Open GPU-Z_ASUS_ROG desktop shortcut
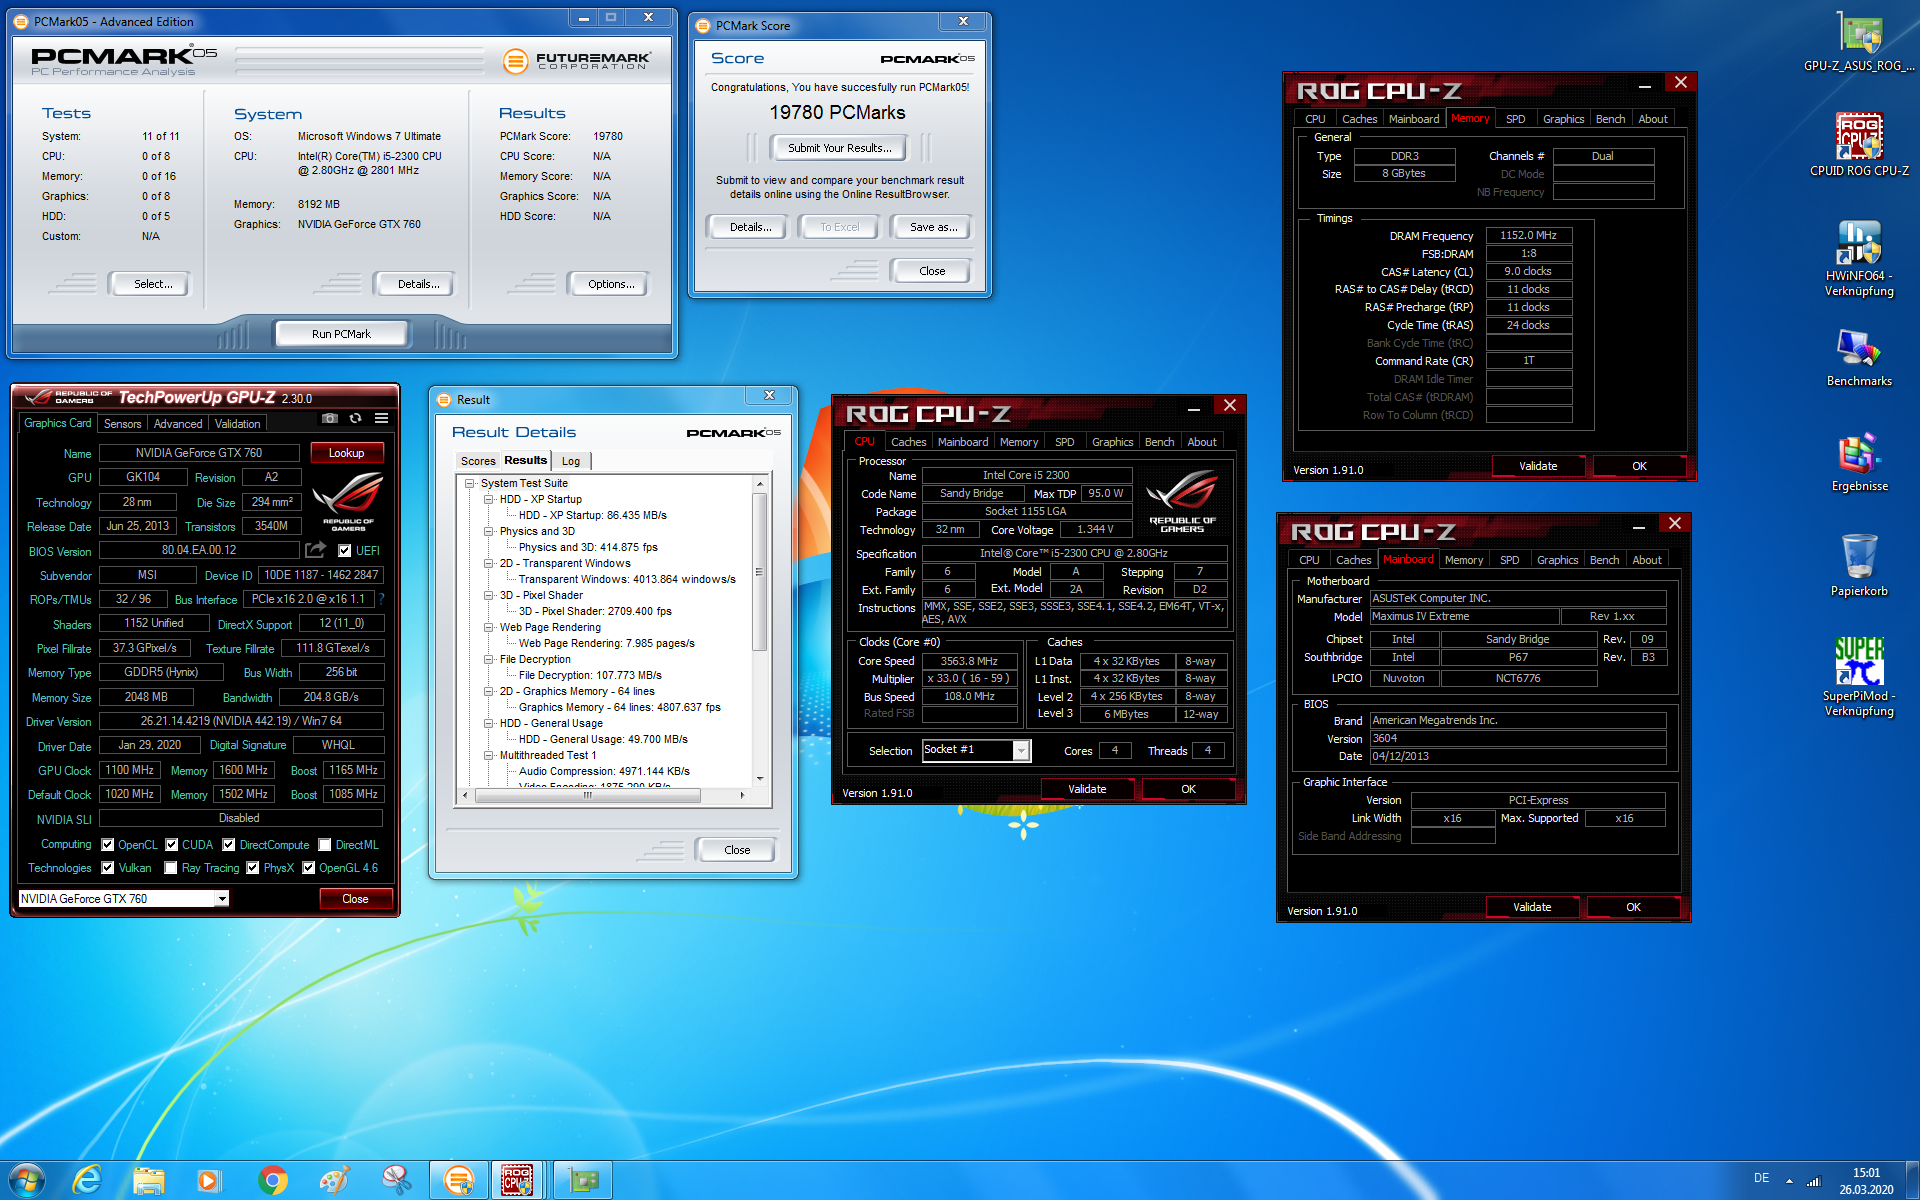Image resolution: width=1920 pixels, height=1200 pixels. click(1859, 40)
